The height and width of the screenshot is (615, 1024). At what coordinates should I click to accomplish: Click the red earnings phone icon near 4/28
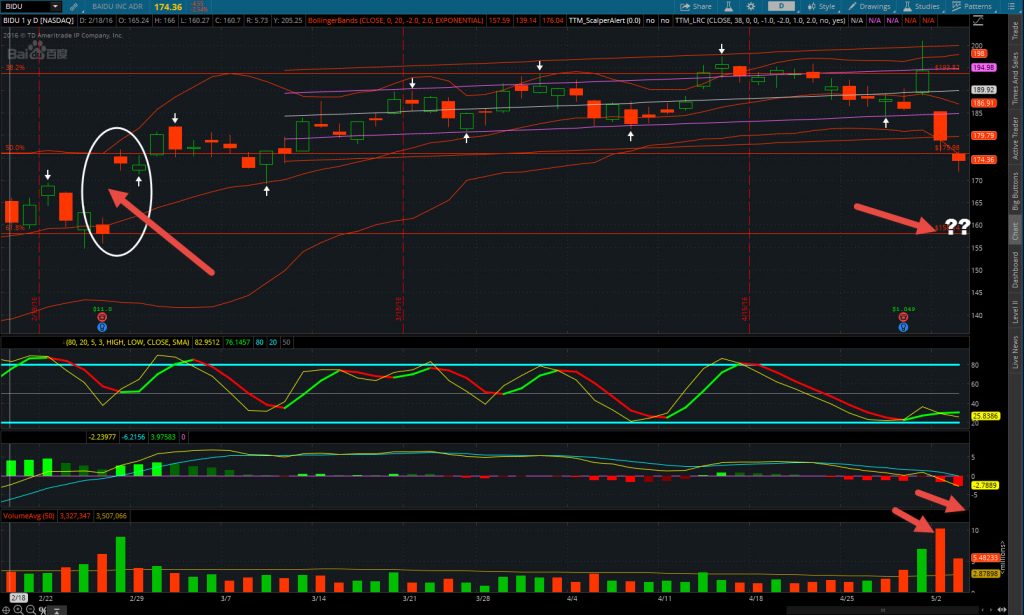(903, 317)
